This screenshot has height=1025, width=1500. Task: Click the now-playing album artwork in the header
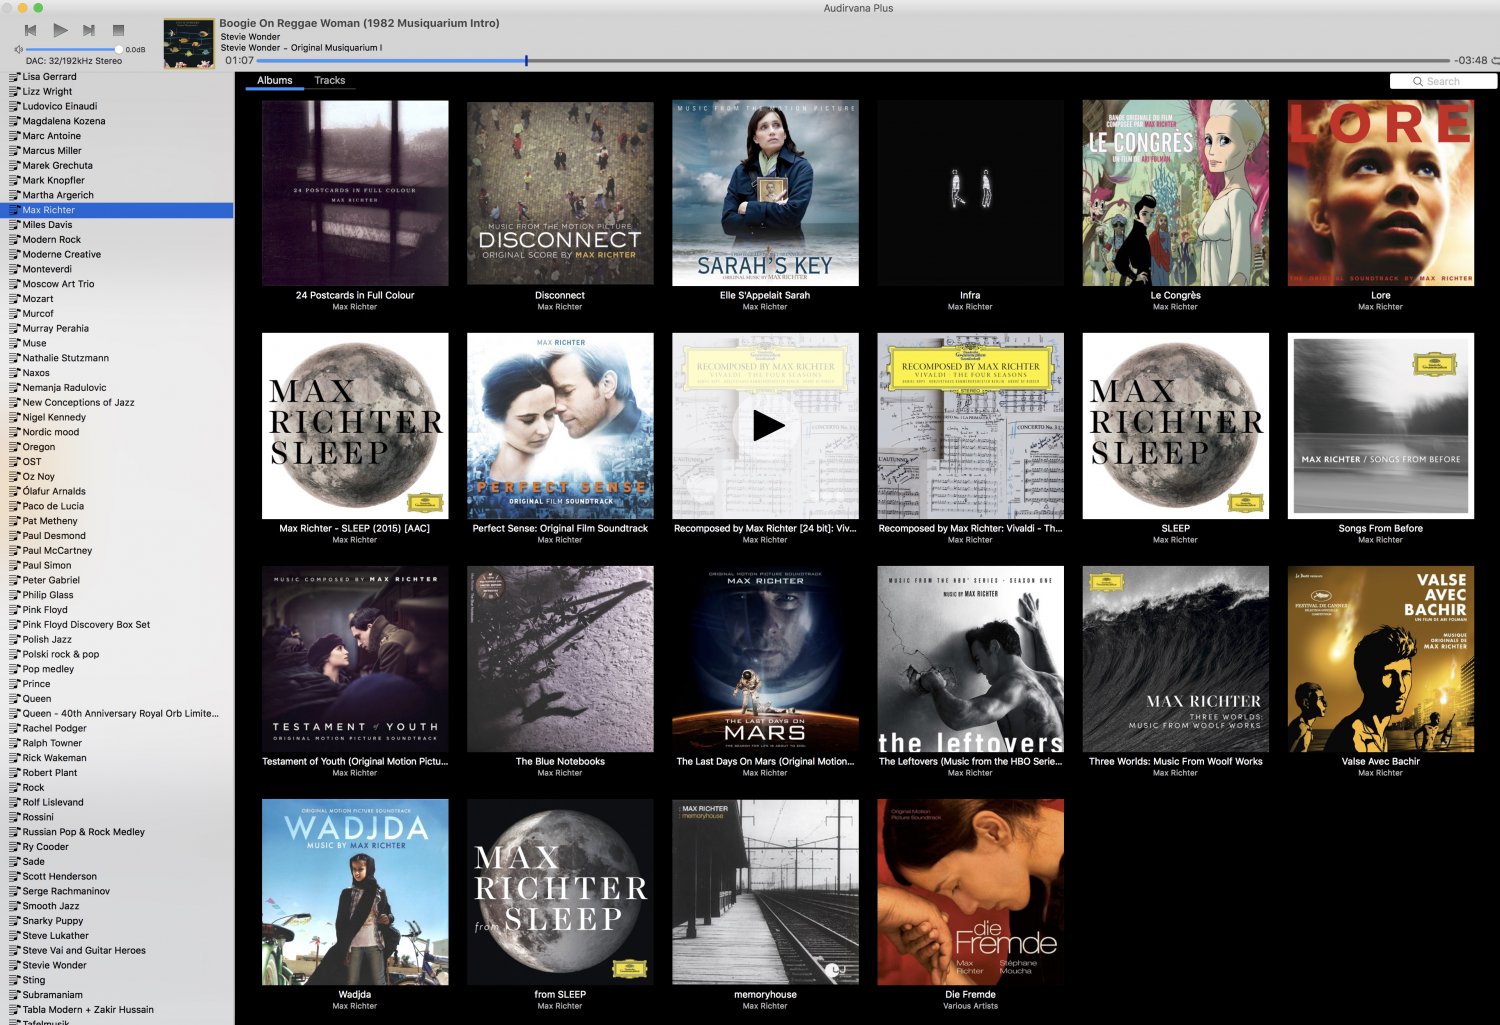189,43
